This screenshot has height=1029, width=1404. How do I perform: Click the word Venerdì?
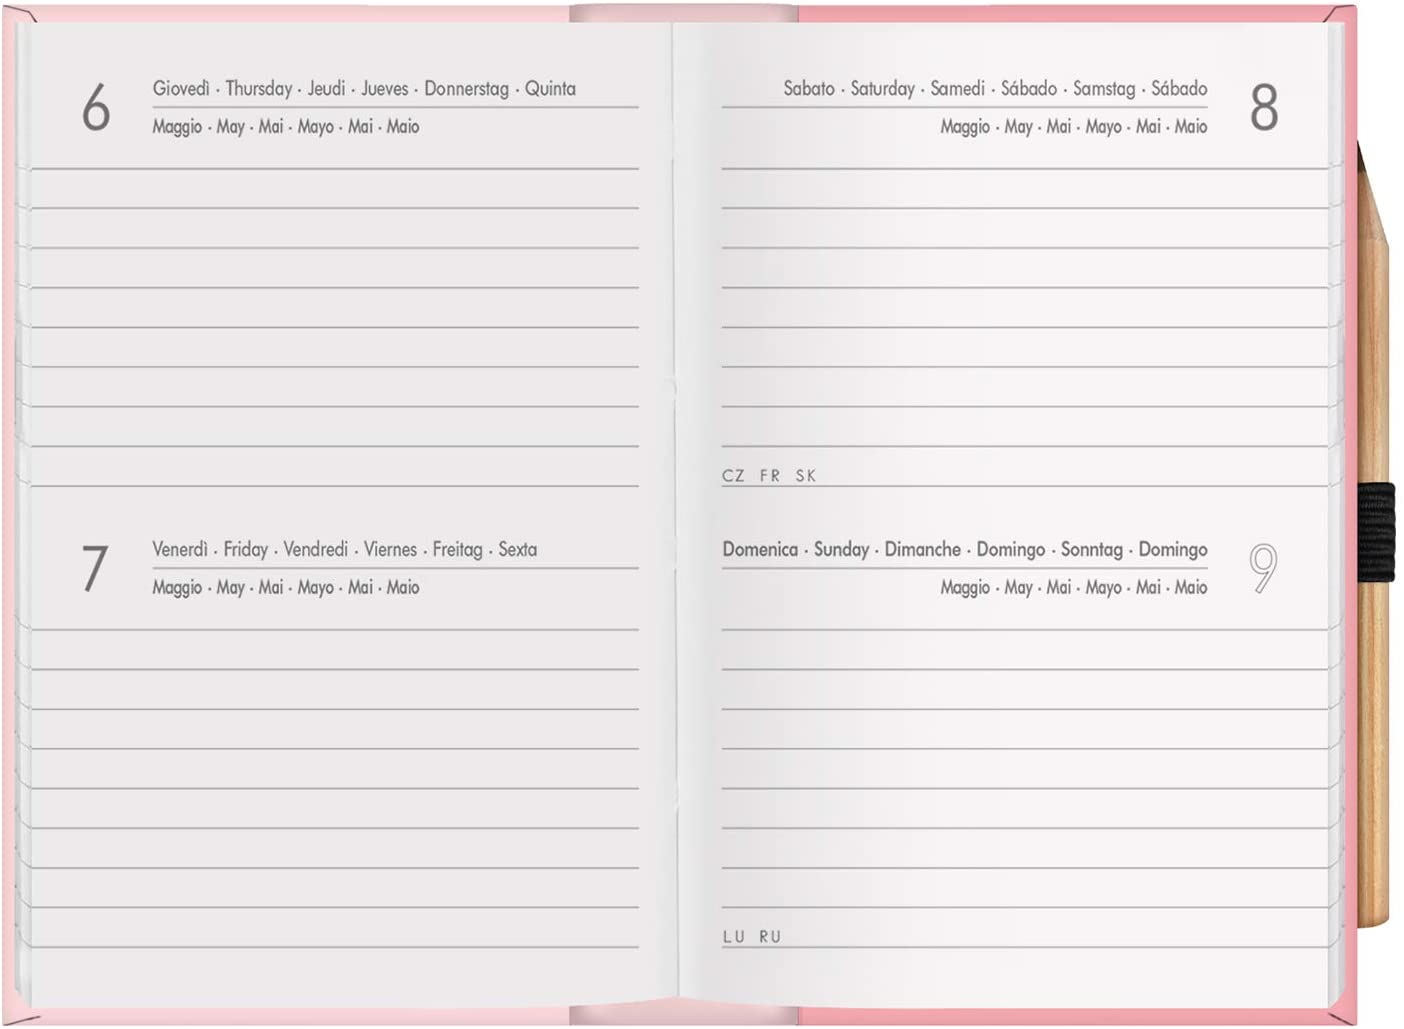(180, 550)
